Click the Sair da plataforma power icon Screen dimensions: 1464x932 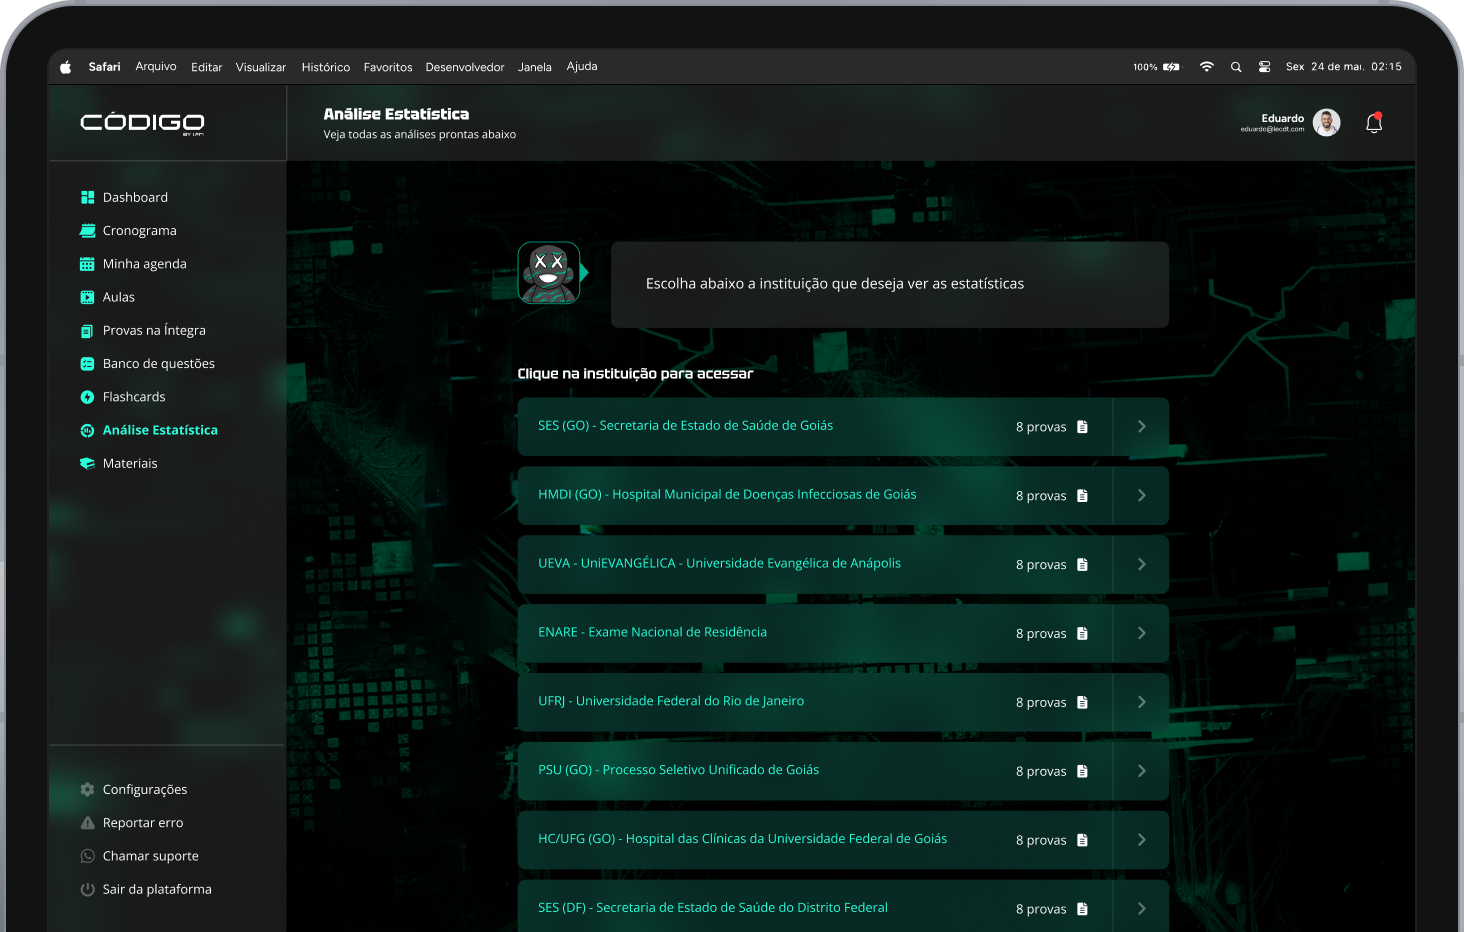tap(87, 889)
